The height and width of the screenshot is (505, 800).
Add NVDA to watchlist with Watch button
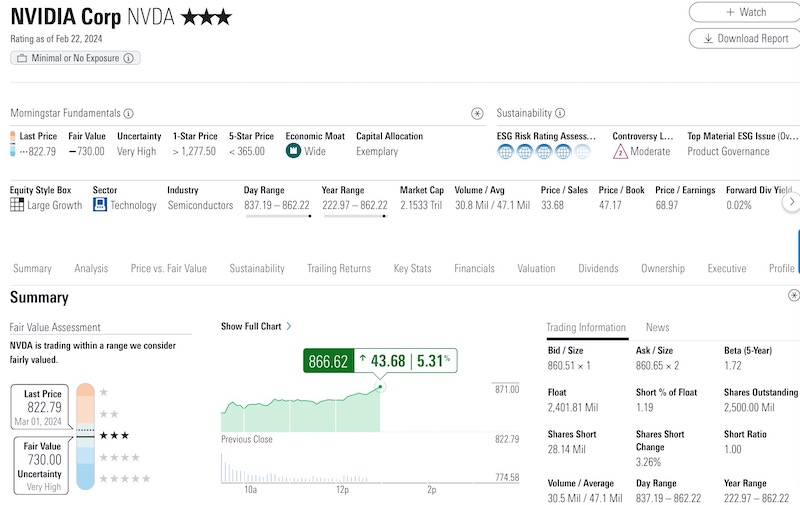pos(744,12)
